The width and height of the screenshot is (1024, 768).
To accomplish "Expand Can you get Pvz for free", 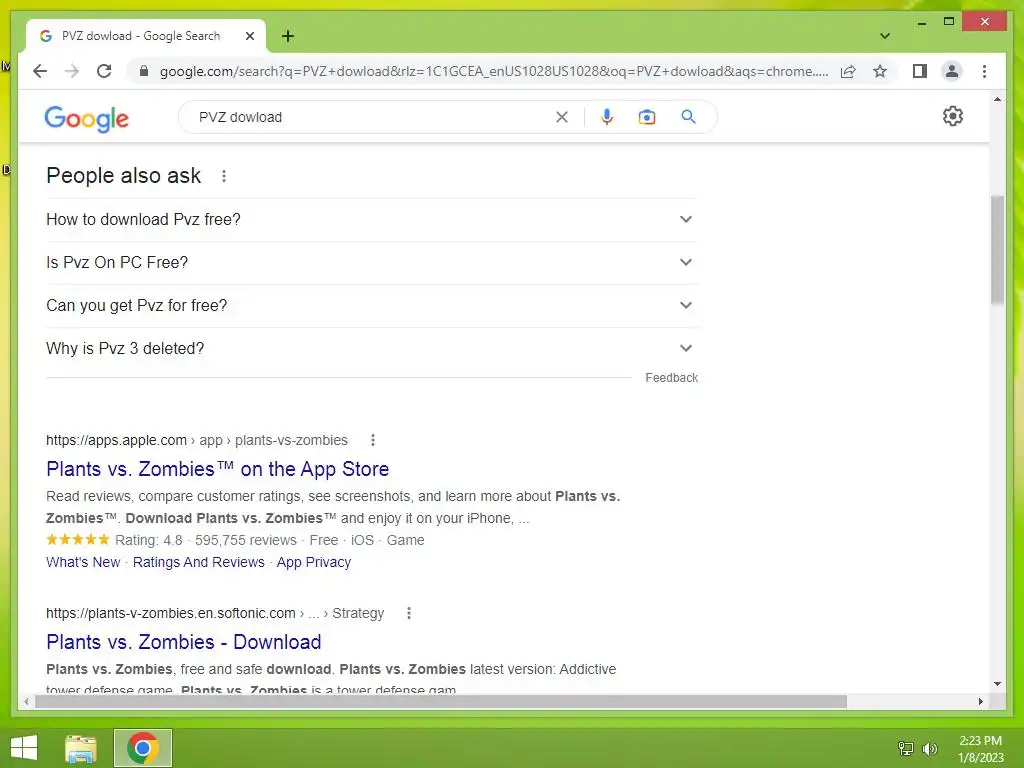I will (371, 306).
